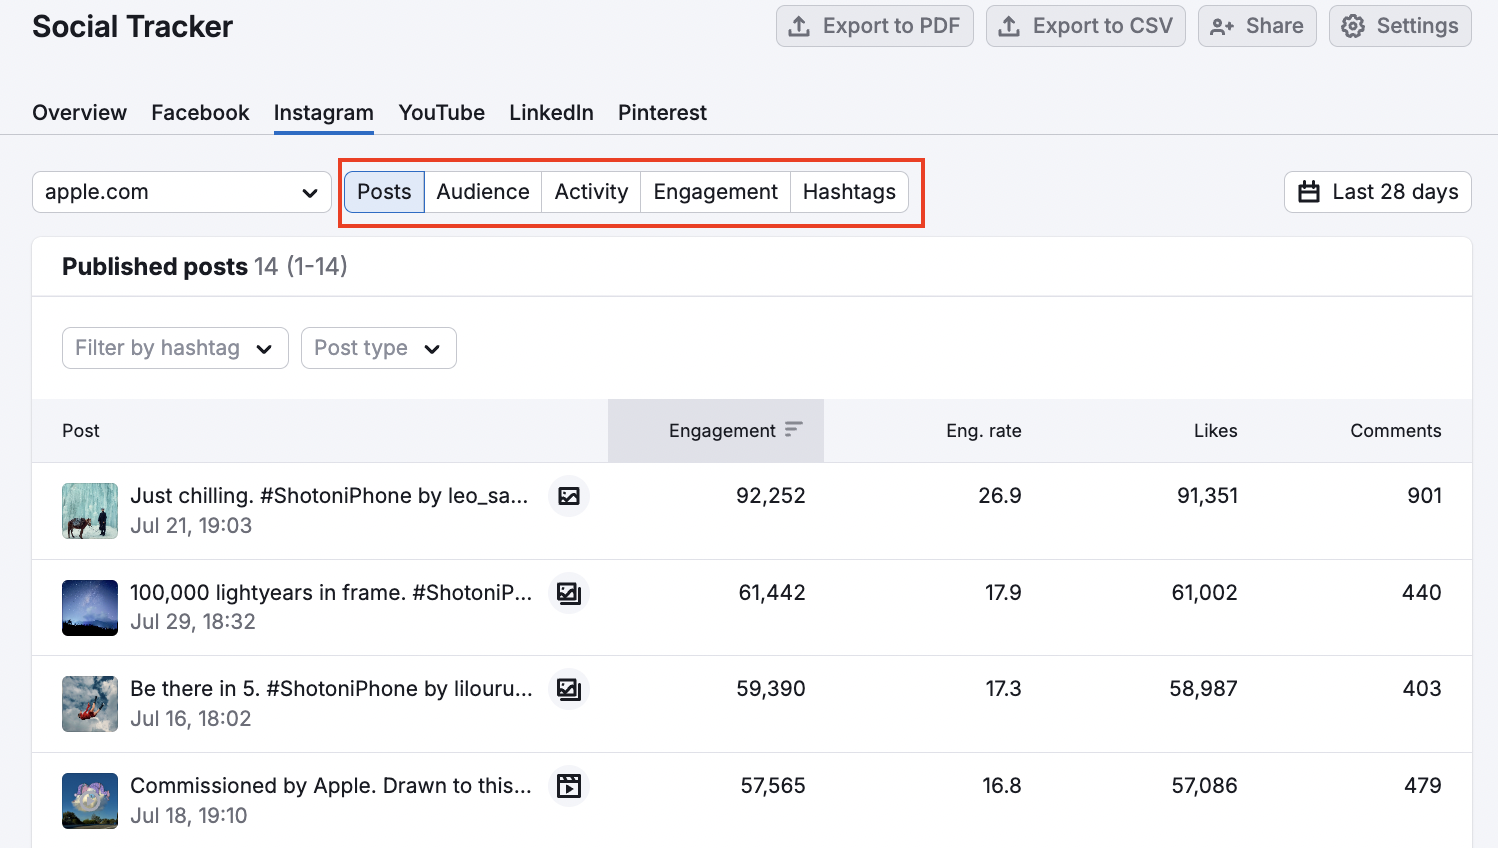Click the sort icon in Engagement column header
The height and width of the screenshot is (848, 1498).
pyautogui.click(x=793, y=430)
